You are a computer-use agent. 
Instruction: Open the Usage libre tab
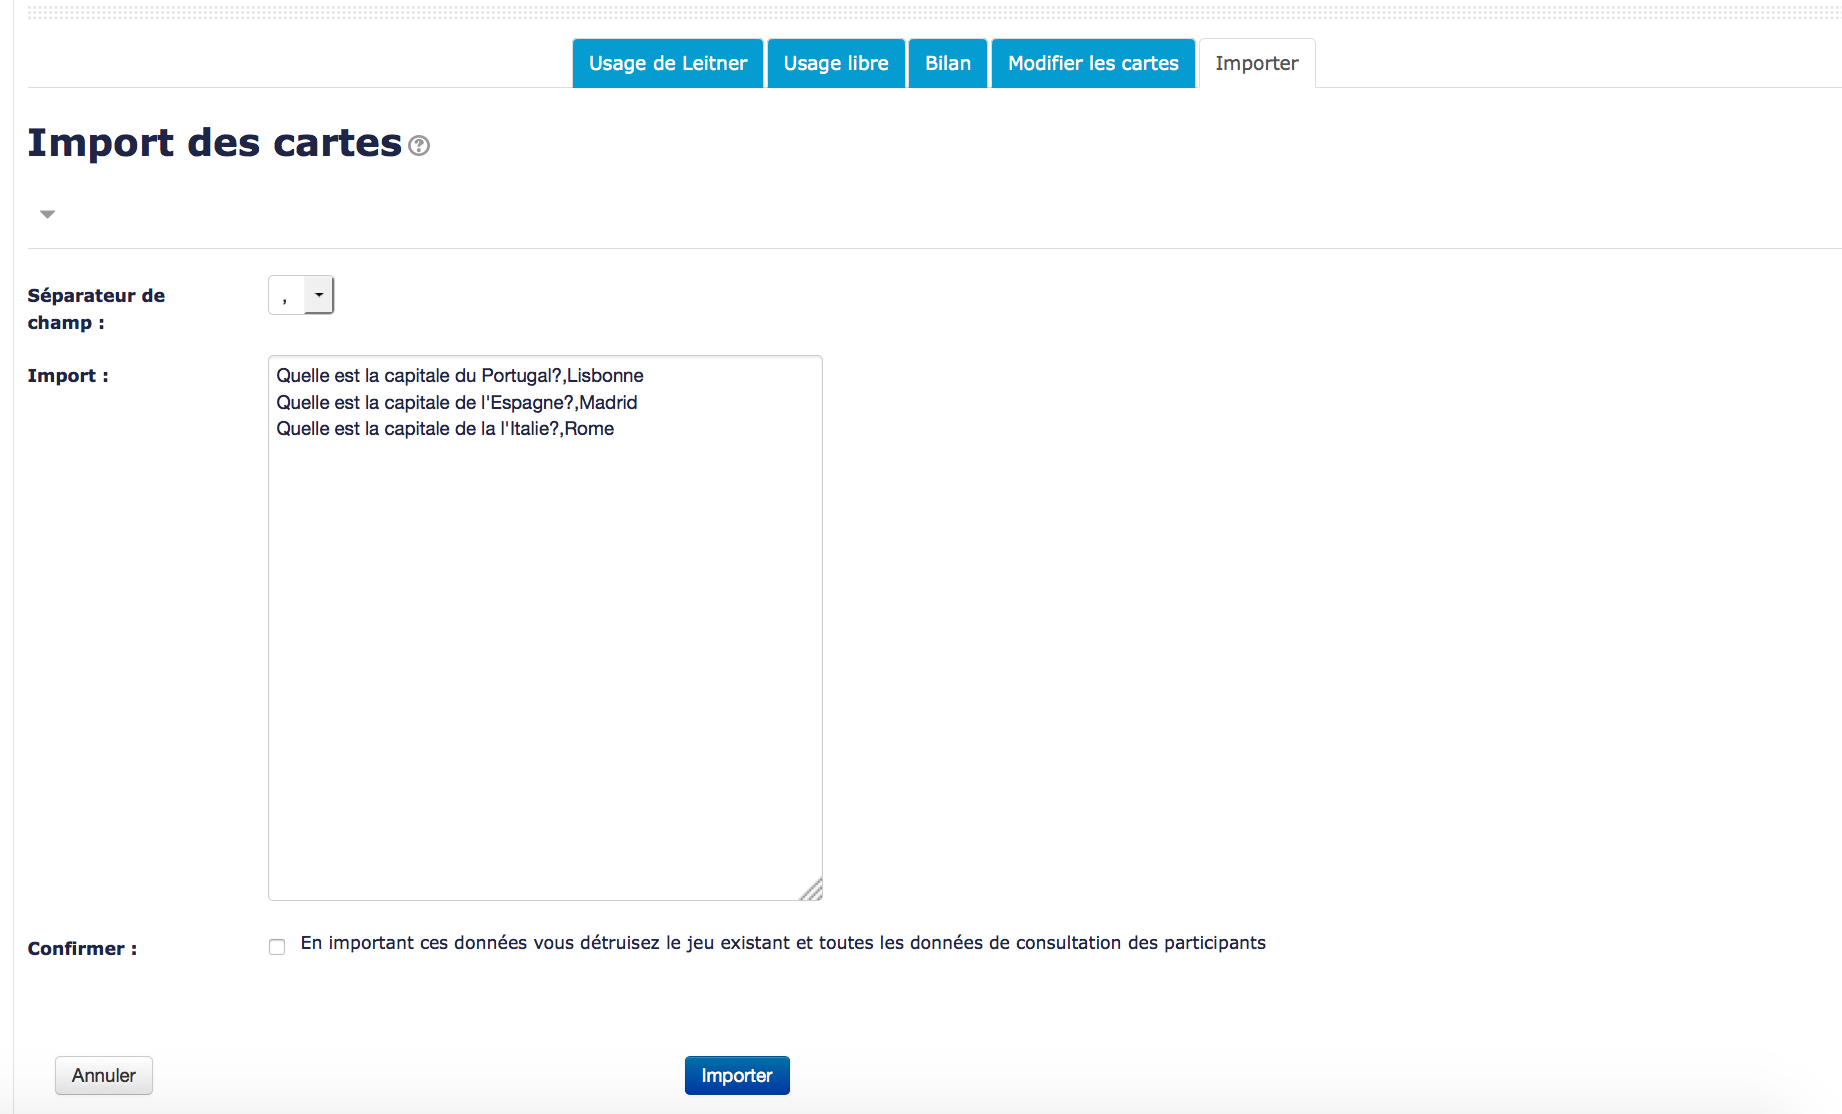[x=835, y=63]
